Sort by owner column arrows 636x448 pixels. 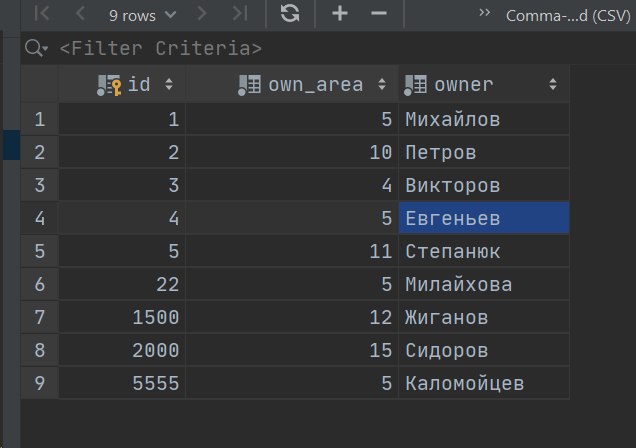552,84
